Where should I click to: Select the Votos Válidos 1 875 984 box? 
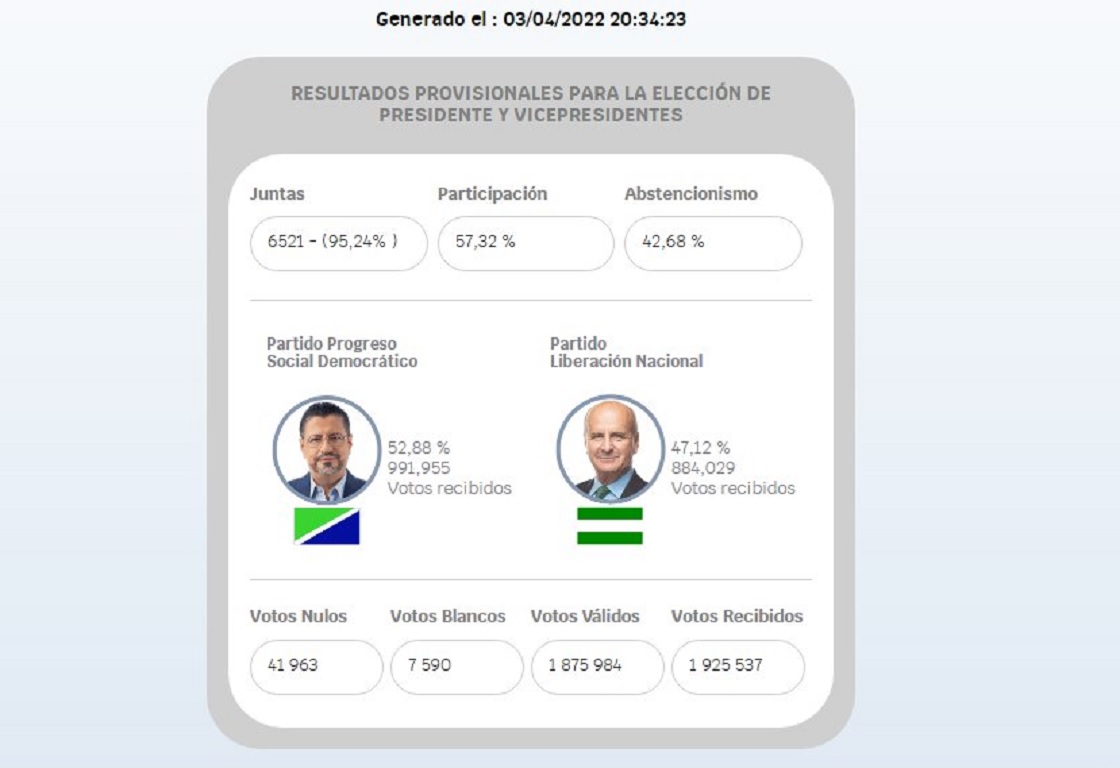pos(597,666)
